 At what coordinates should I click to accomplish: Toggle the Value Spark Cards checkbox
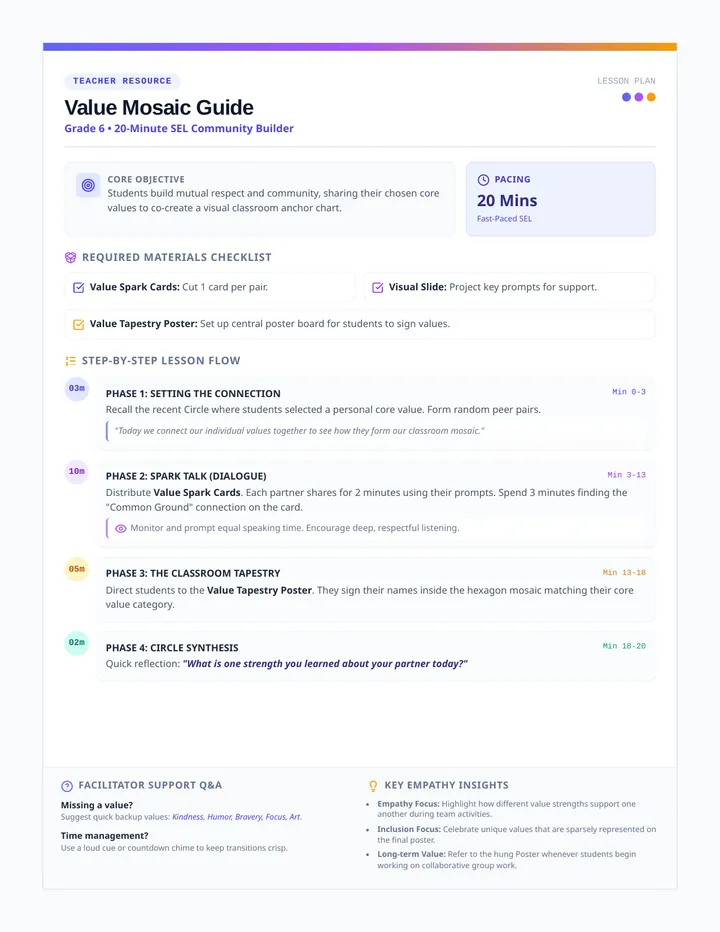tap(78, 288)
